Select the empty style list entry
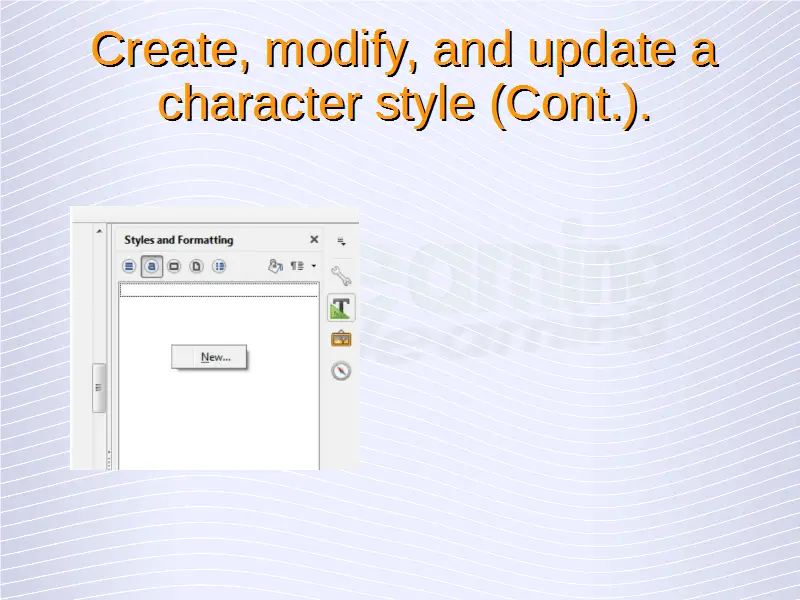This screenshot has height=600, width=800. click(x=218, y=290)
